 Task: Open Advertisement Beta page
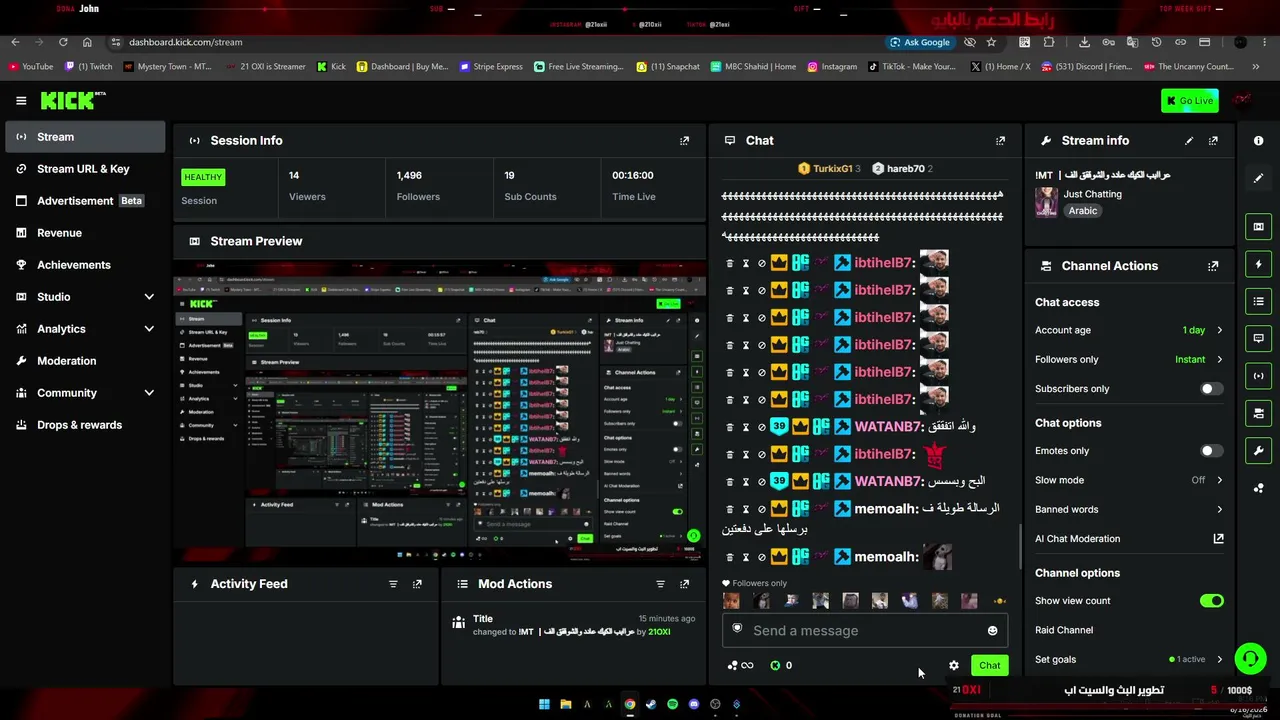85,201
